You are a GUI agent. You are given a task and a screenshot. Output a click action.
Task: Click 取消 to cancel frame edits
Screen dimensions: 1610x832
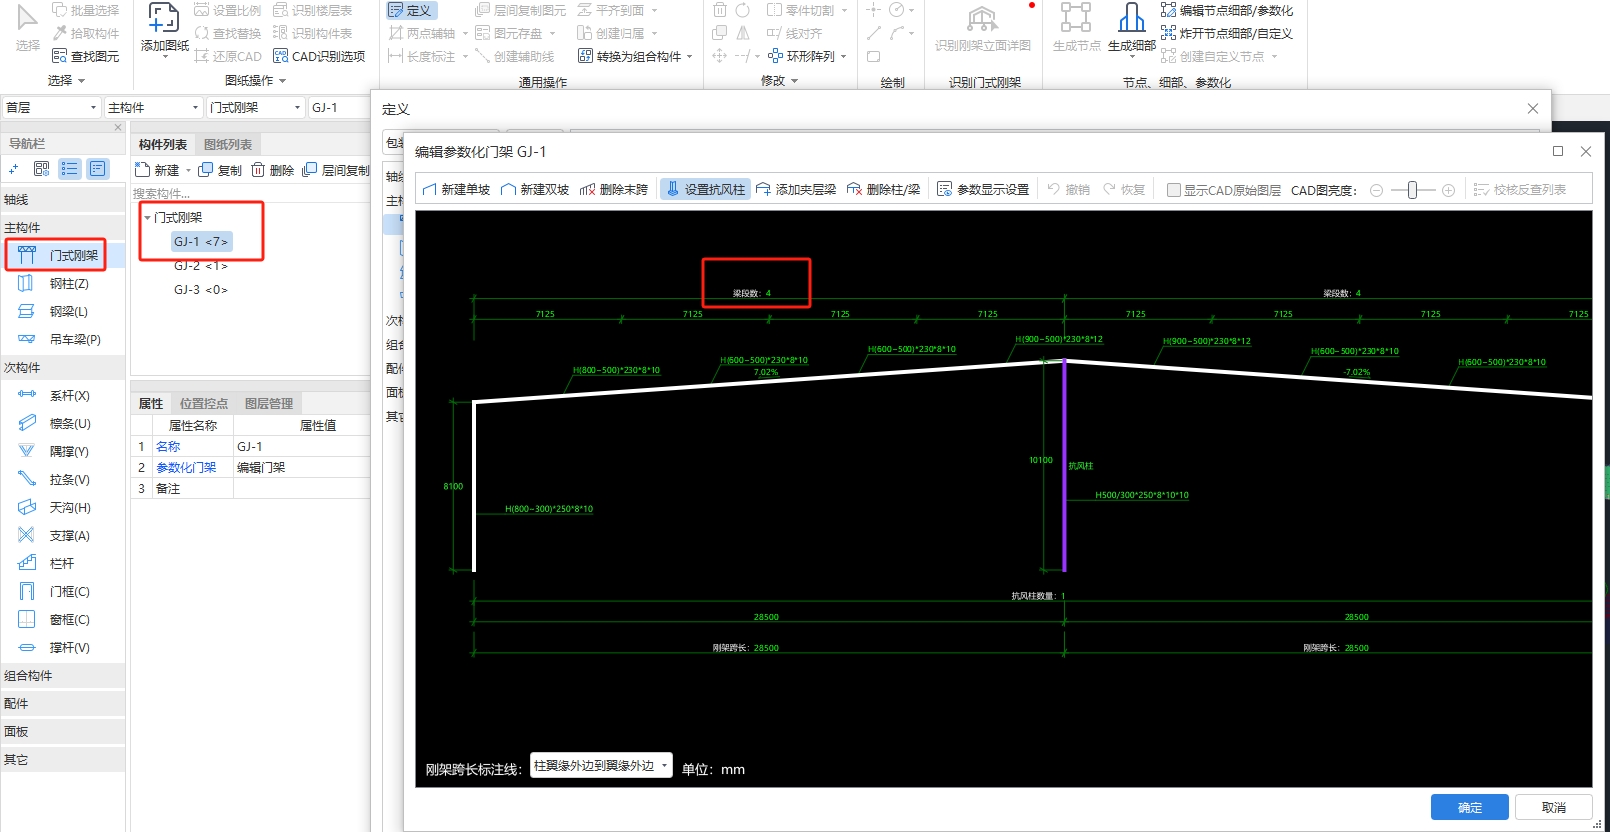point(1553,807)
